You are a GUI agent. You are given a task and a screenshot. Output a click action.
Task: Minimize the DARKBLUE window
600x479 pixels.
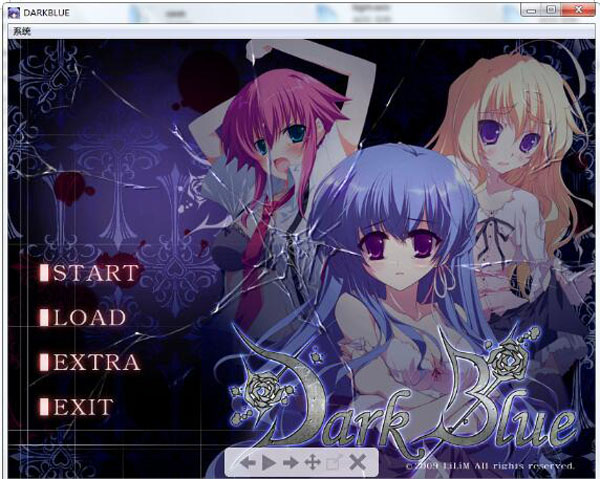532,10
